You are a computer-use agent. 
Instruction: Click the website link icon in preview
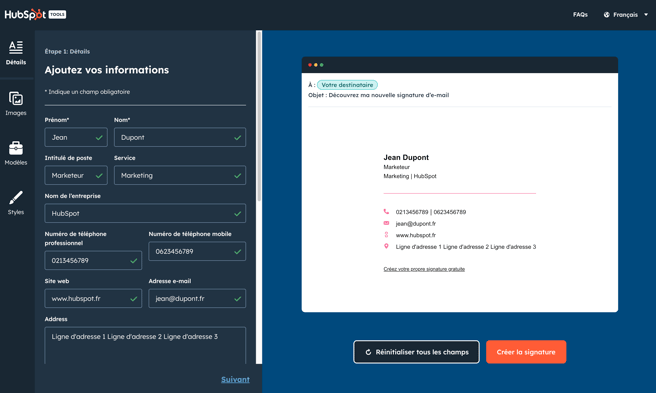(x=386, y=235)
